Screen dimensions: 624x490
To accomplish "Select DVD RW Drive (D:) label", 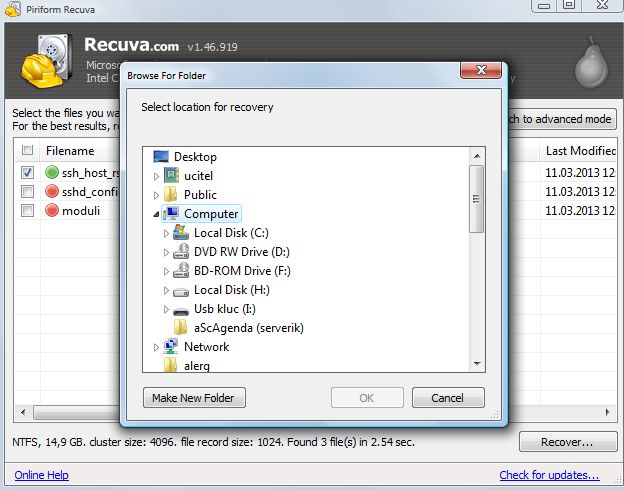I will click(242, 252).
